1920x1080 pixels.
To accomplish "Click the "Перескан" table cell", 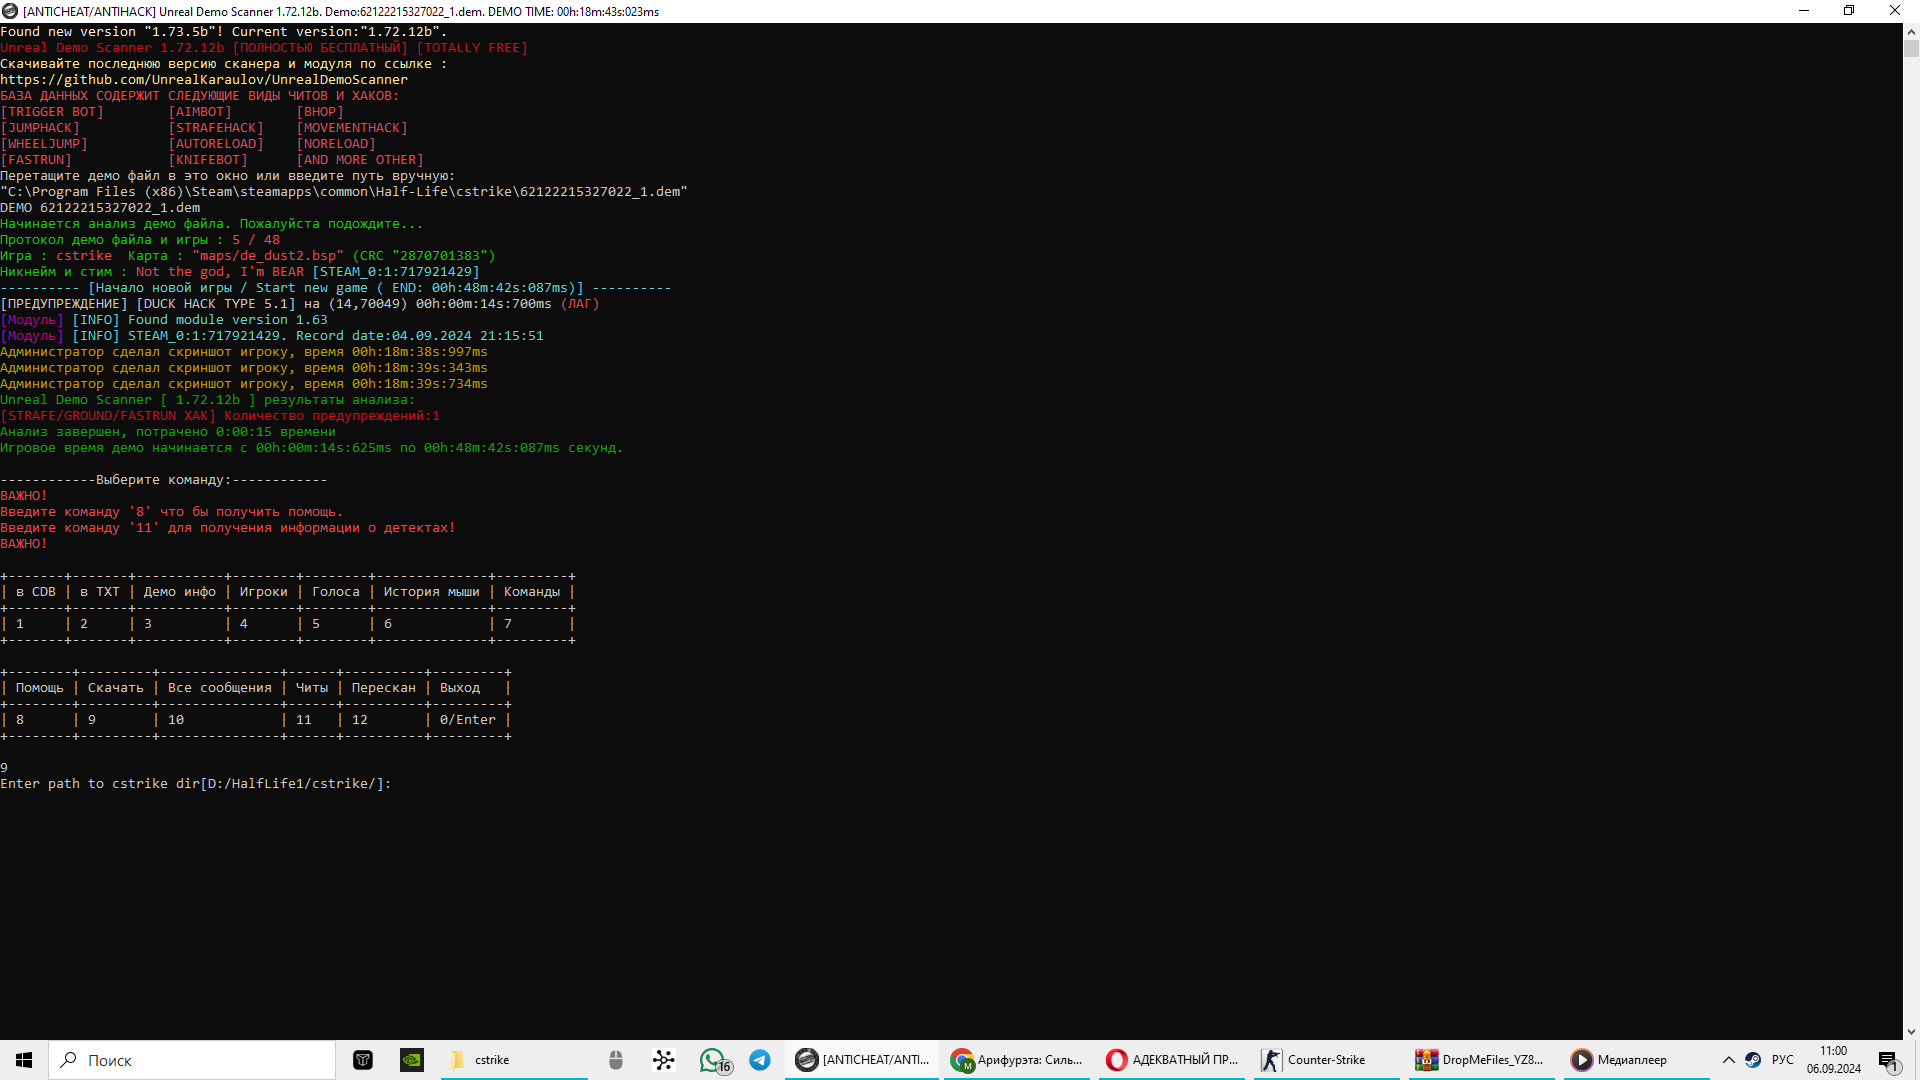I will click(x=384, y=688).
